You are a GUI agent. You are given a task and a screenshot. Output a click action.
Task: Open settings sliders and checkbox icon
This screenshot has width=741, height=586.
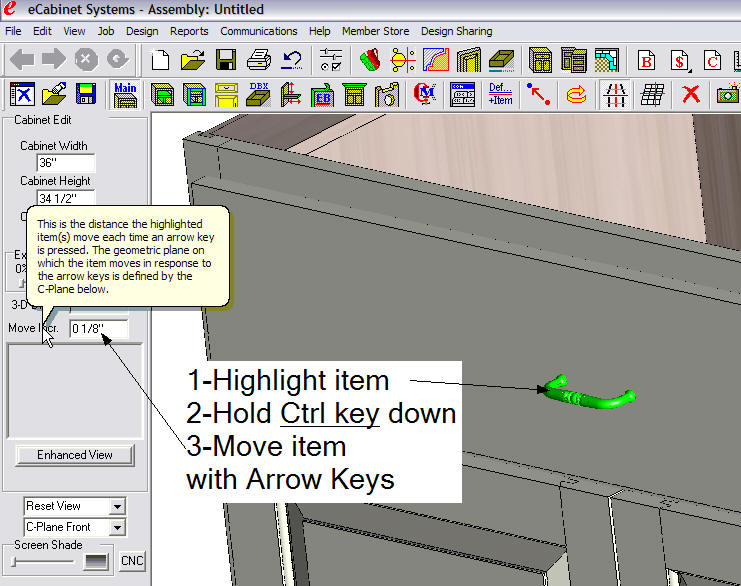pyautogui.click(x=330, y=60)
